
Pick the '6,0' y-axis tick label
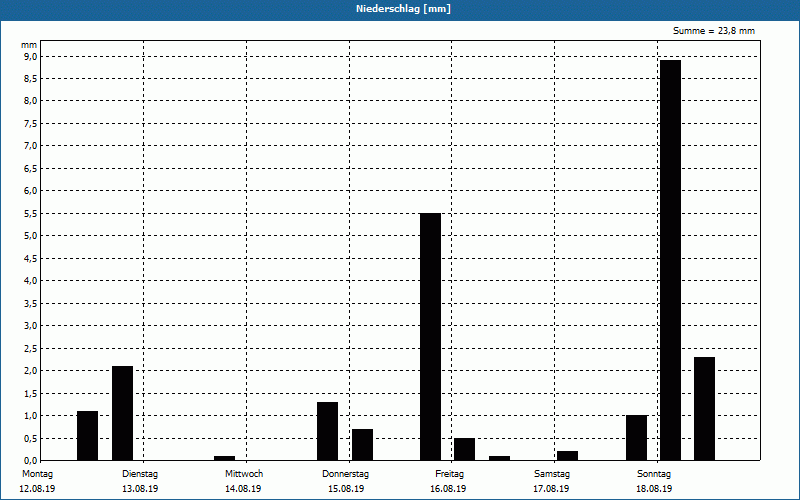pos(31,191)
